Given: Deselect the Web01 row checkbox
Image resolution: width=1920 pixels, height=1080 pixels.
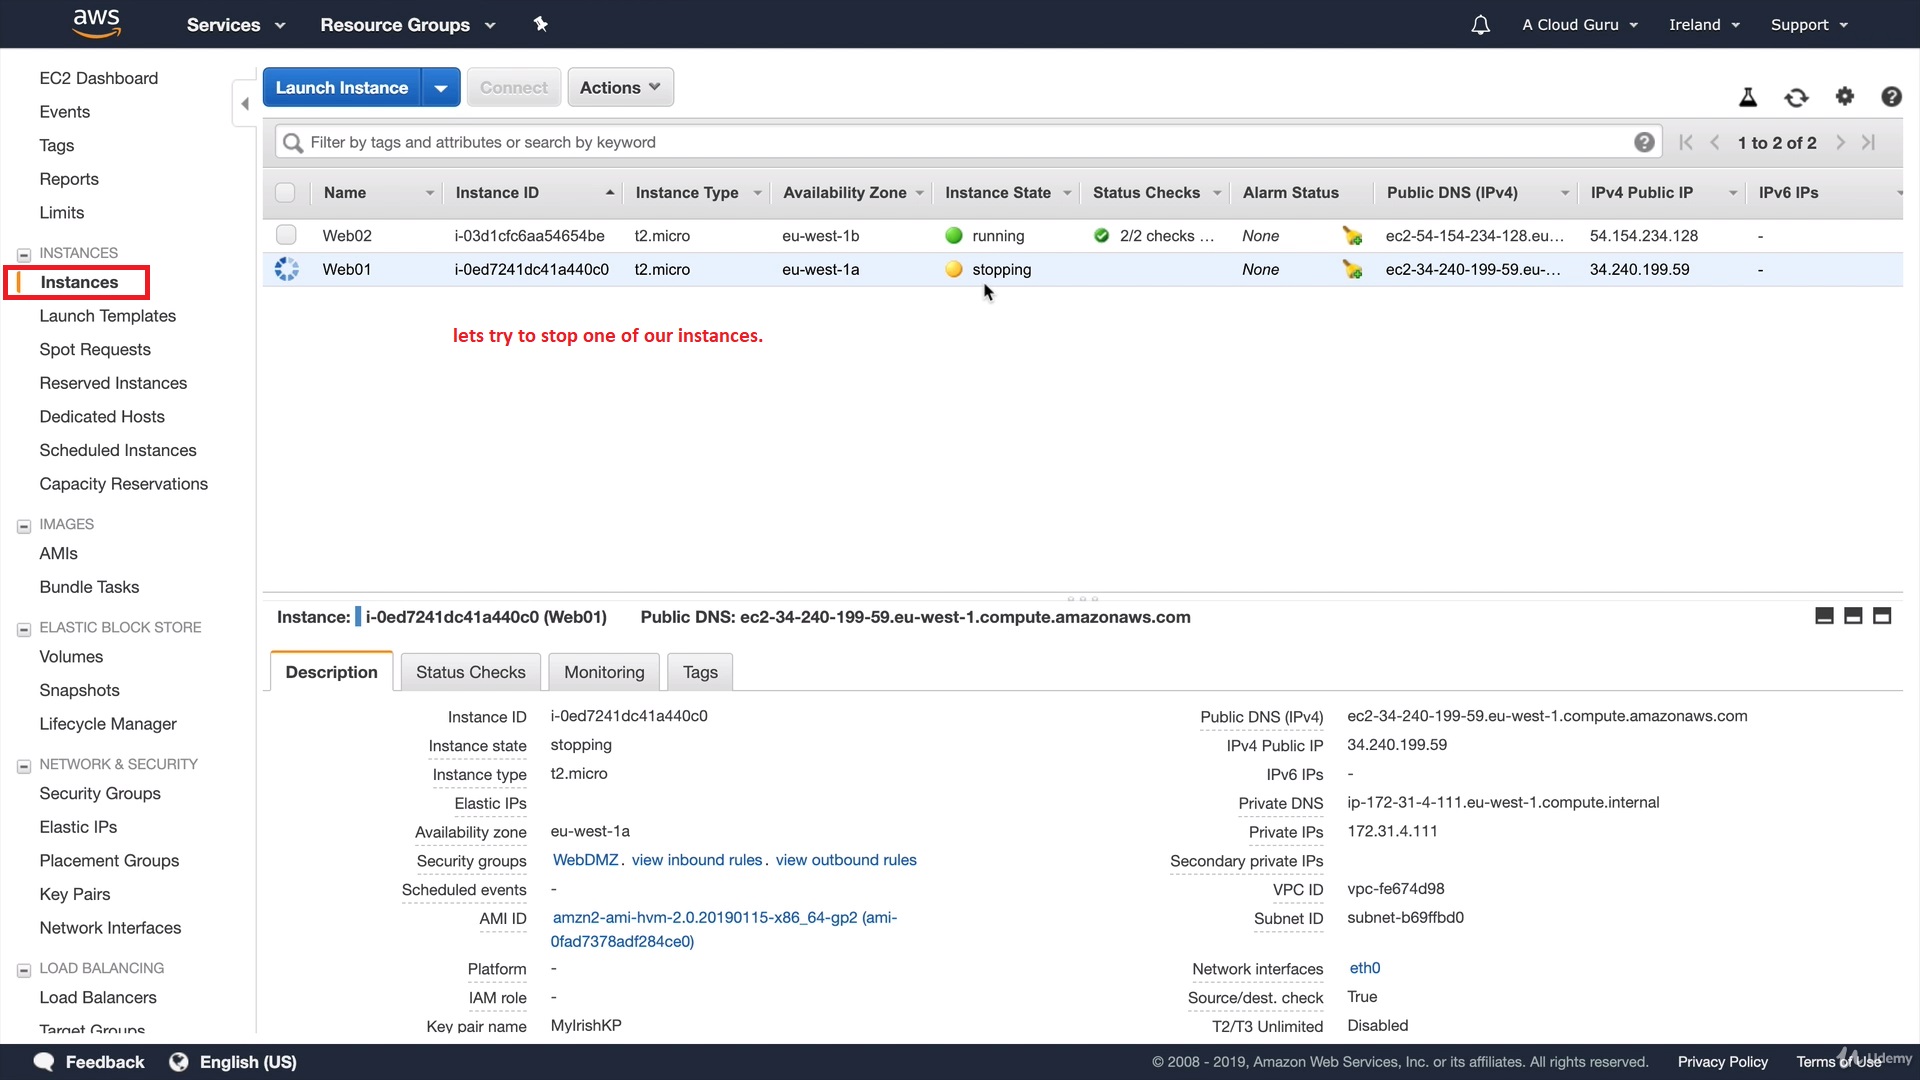Looking at the screenshot, I should tap(286, 269).
